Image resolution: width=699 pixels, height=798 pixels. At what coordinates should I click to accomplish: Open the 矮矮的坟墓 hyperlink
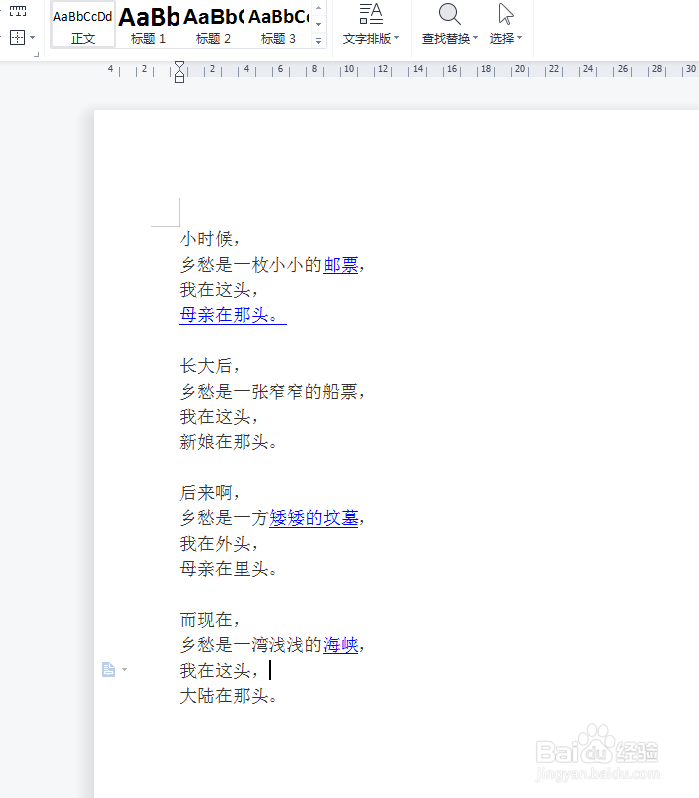(314, 518)
